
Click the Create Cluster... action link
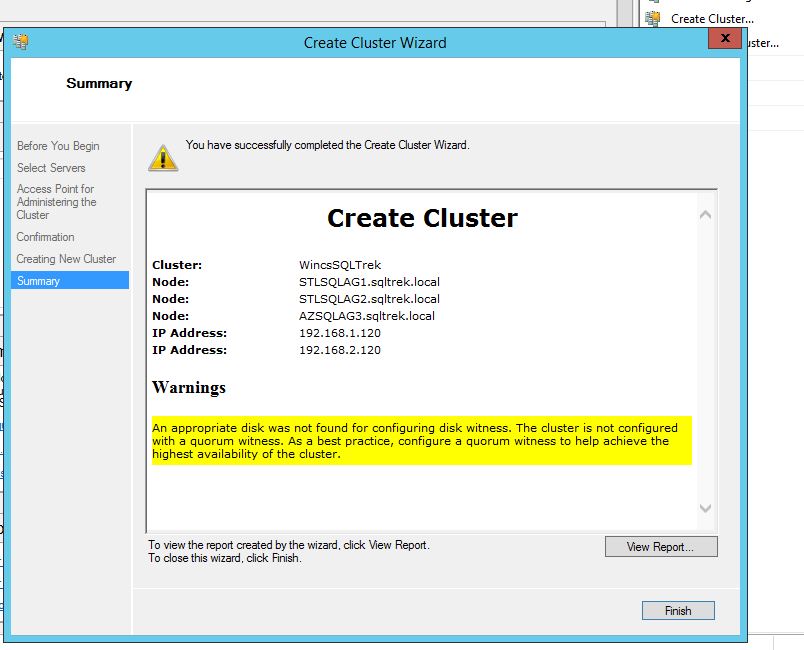click(x=712, y=18)
